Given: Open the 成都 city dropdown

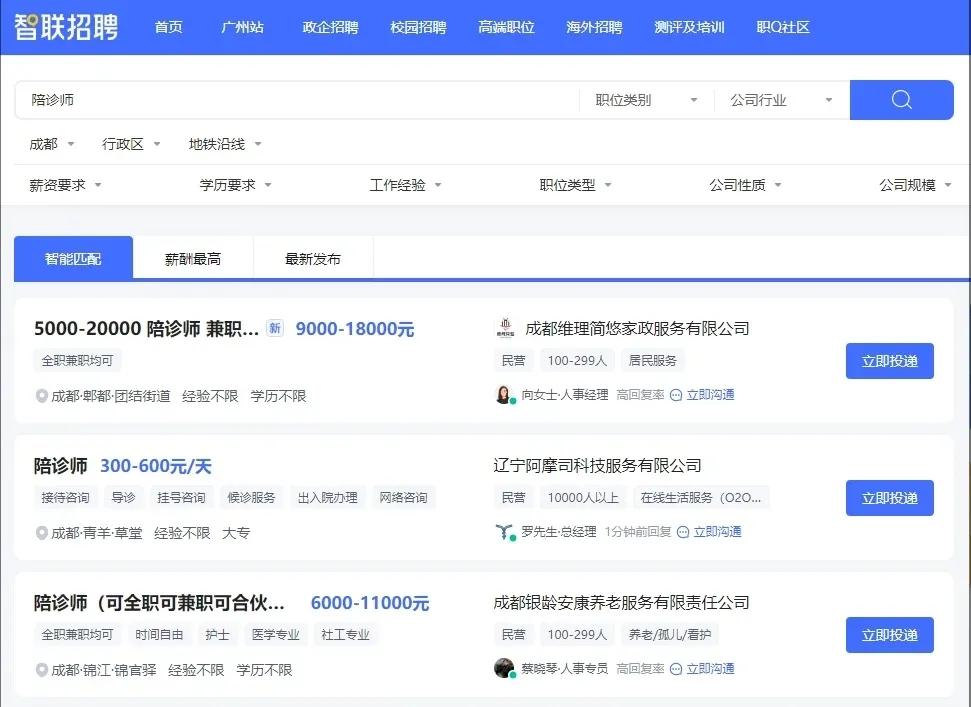Looking at the screenshot, I should coord(52,144).
